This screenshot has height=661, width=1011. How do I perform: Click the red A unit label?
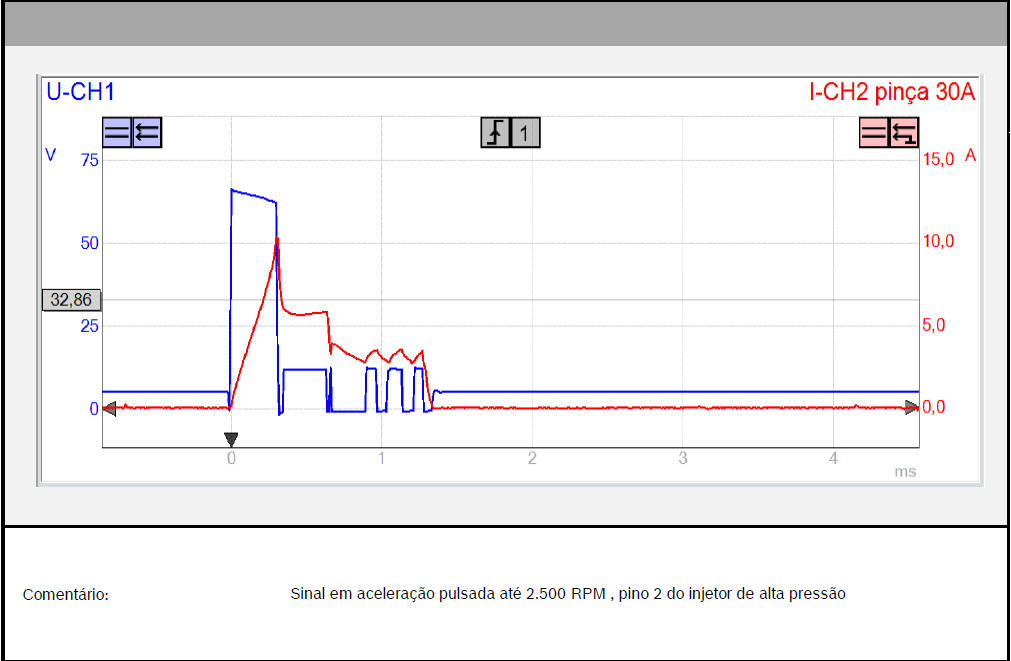tap(970, 156)
